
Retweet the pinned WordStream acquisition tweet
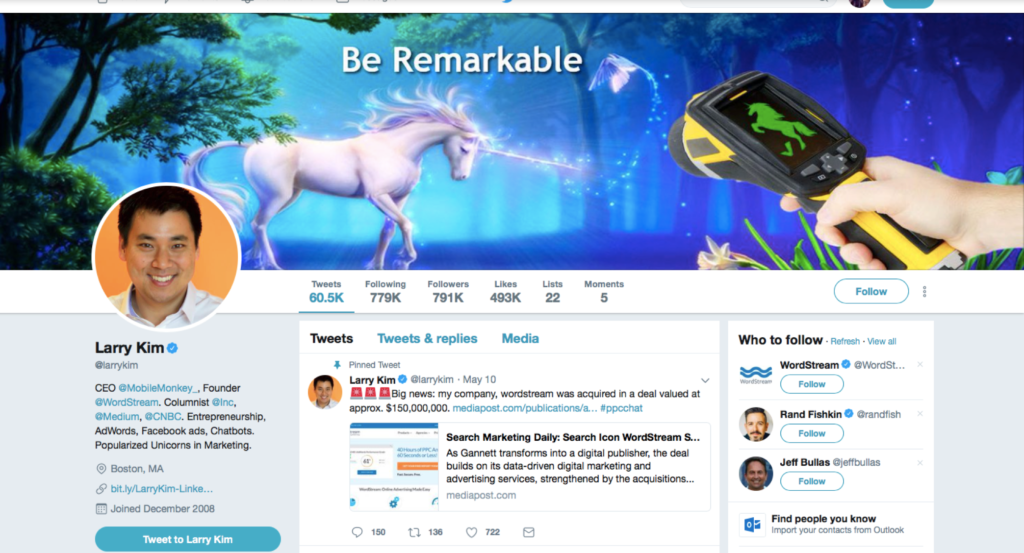(x=414, y=532)
